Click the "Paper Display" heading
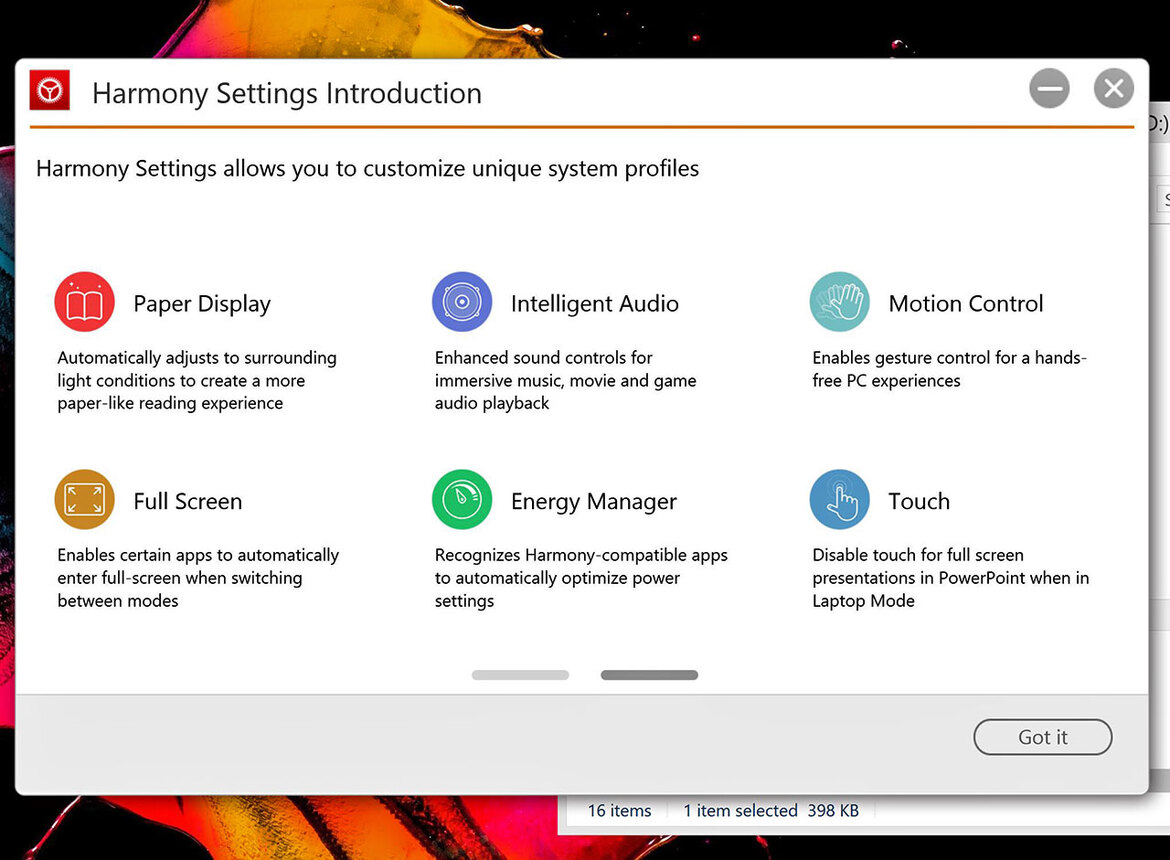The width and height of the screenshot is (1170, 860). pyautogui.click(x=202, y=304)
